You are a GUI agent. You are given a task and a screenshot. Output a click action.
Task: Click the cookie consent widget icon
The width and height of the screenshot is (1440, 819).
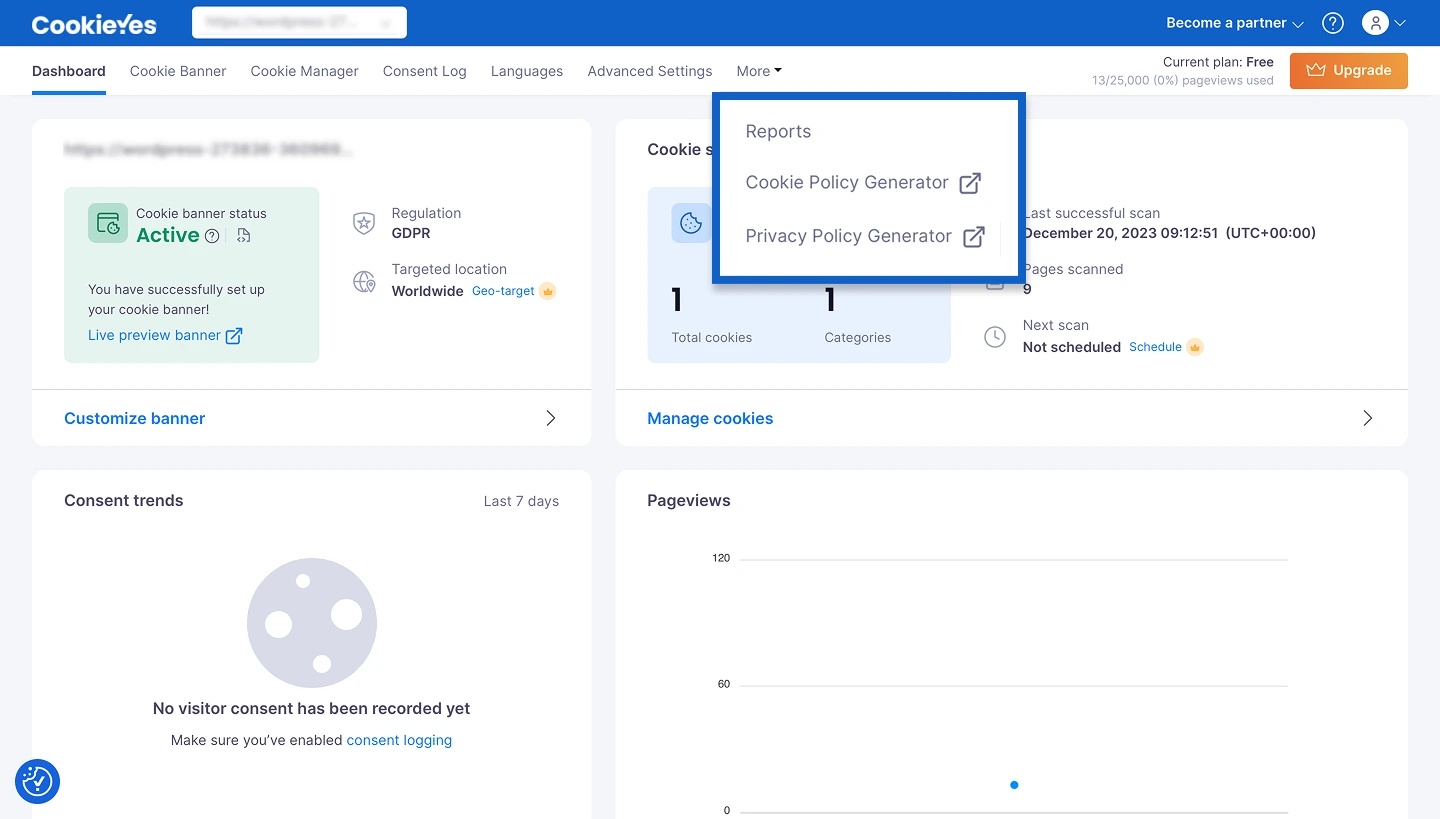click(38, 781)
